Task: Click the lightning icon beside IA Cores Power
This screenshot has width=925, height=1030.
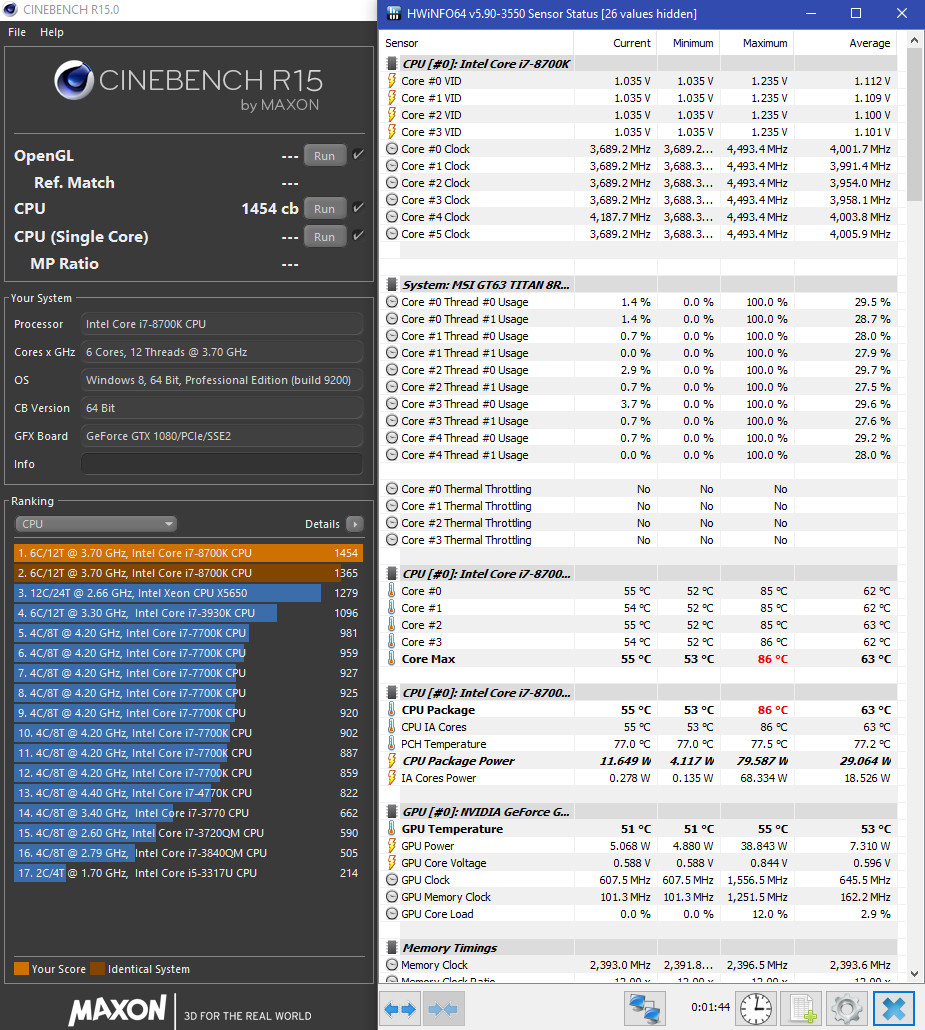Action: click(392, 778)
